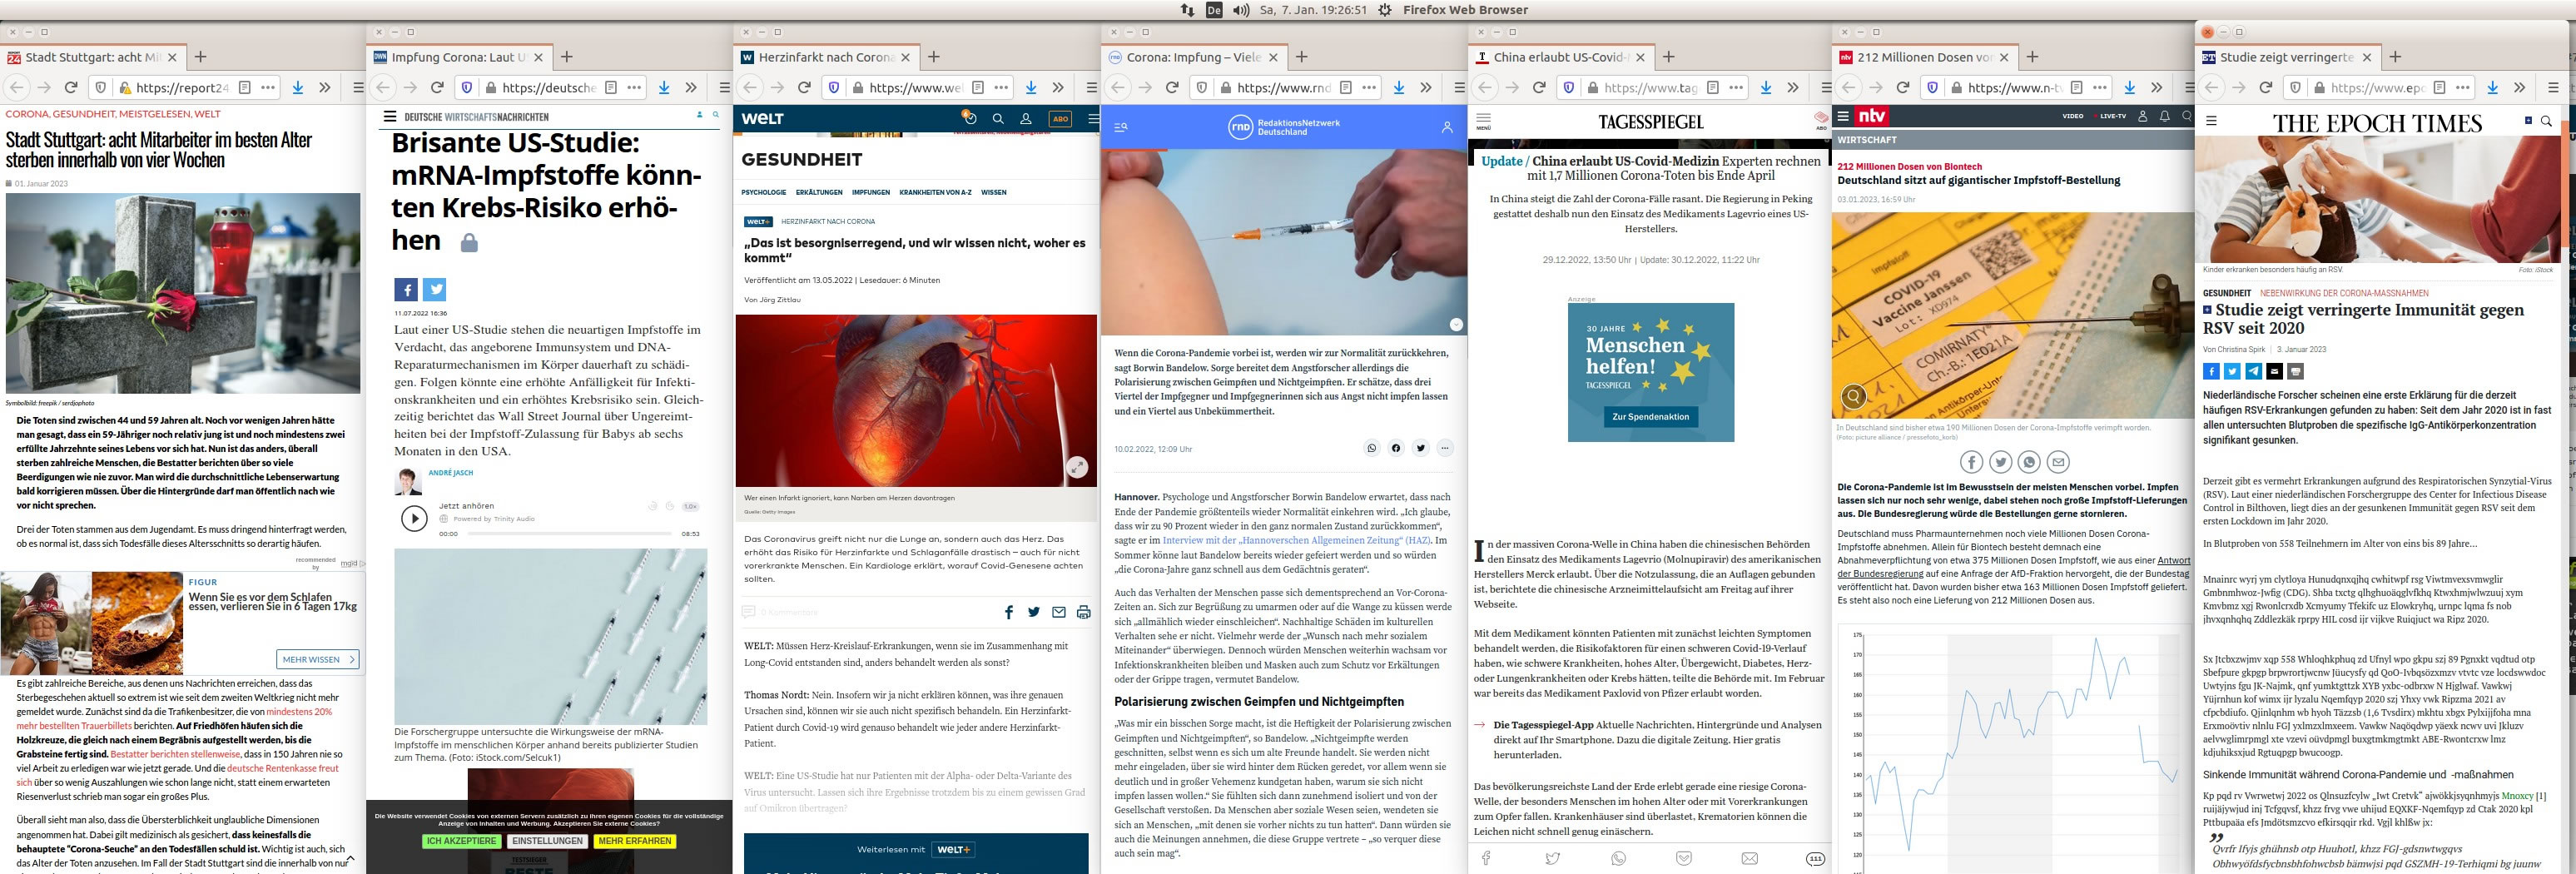Open search on The Epoch Times
This screenshot has height=874, width=2576.
tap(2546, 121)
